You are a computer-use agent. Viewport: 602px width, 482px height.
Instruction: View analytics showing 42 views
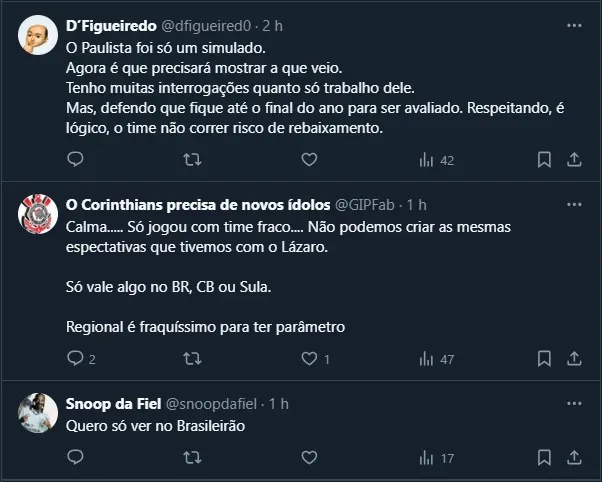point(437,160)
